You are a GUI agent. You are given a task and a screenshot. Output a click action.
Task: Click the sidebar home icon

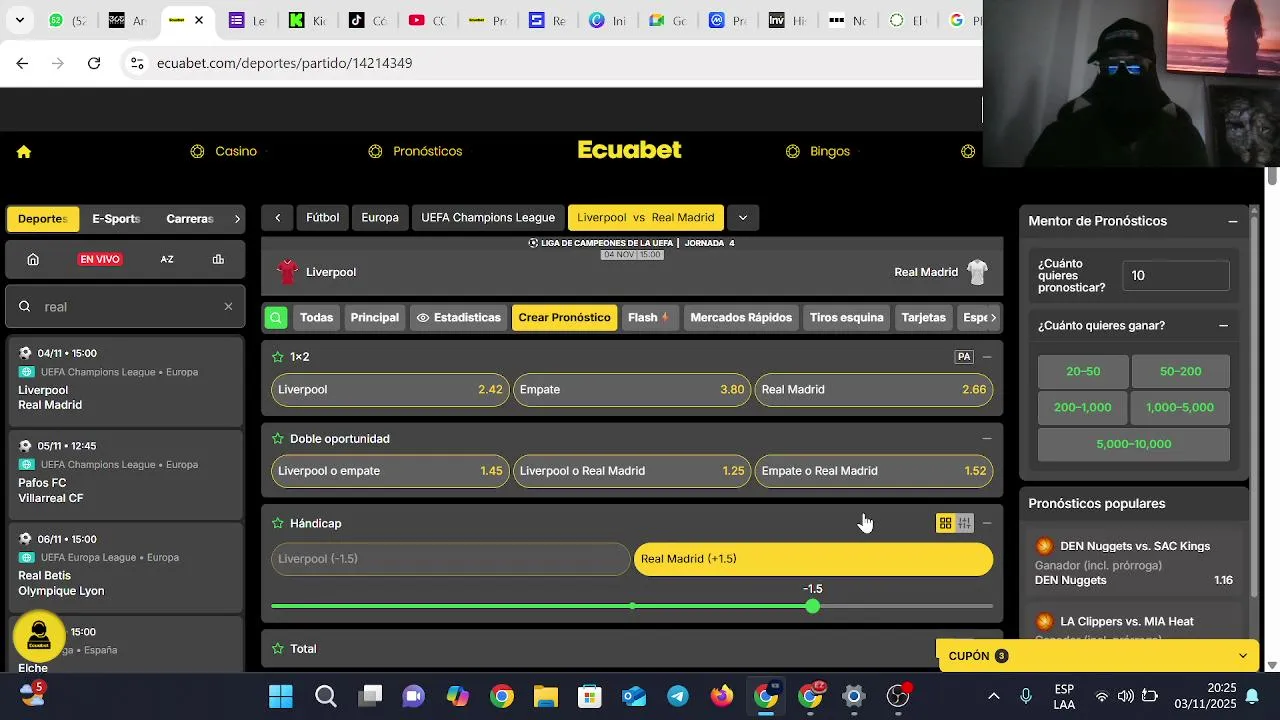point(33,259)
